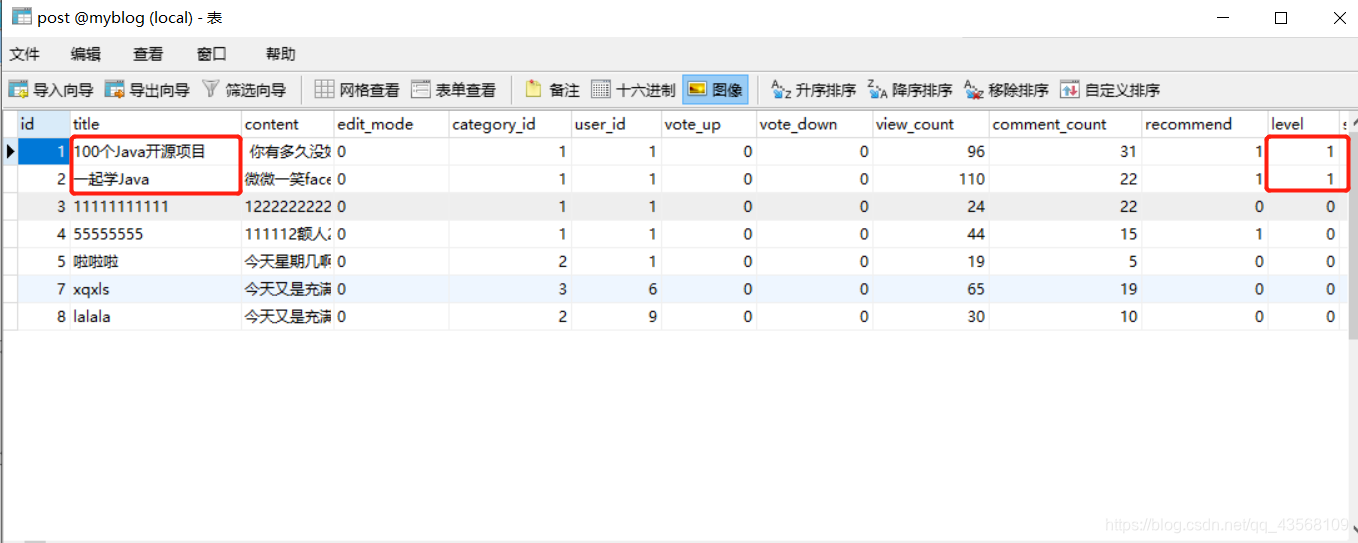Select the vote_up column header
This screenshot has width=1358, height=543.
708,124
